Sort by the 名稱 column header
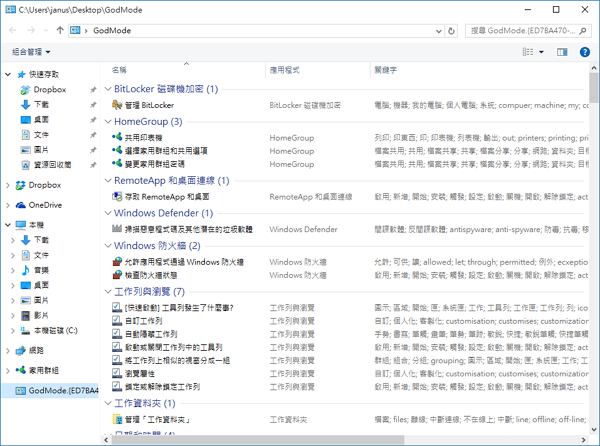The height and width of the screenshot is (446, 600). [119, 70]
